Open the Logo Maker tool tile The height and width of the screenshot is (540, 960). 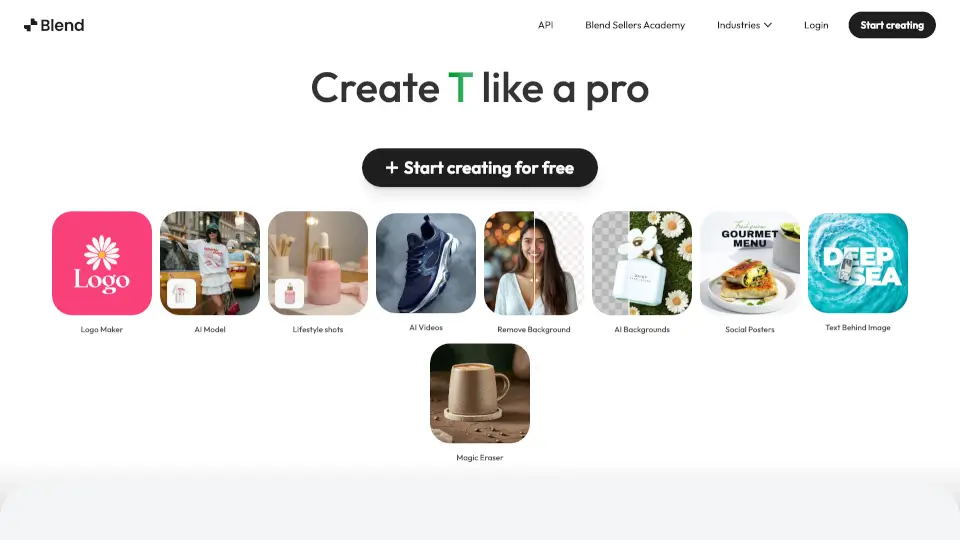tap(102, 263)
